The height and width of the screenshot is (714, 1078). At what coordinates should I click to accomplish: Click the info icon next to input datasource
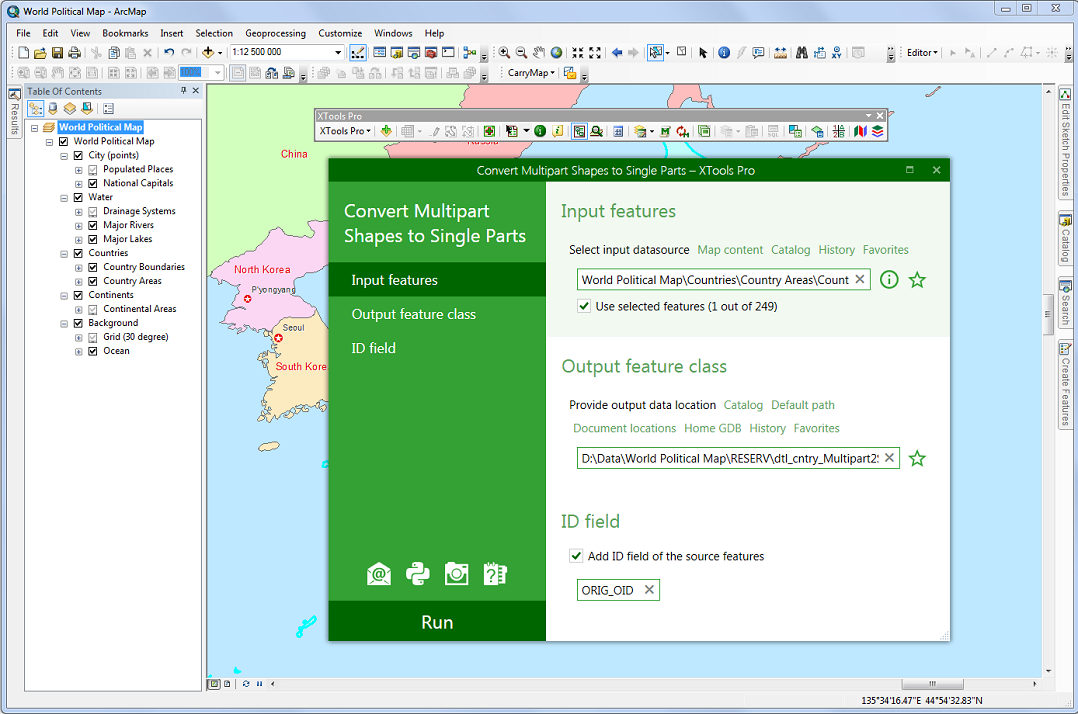tap(889, 280)
